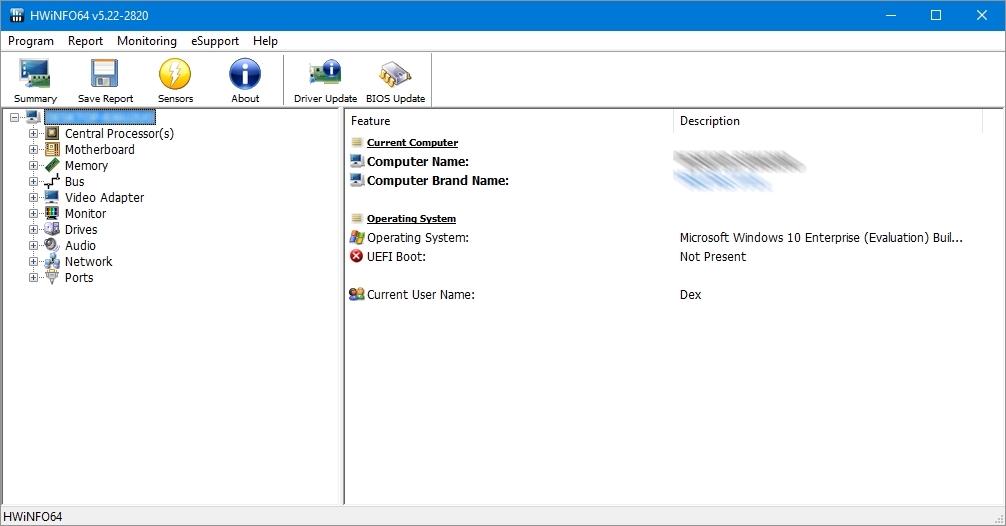Screen dimensions: 1006x526
Task: Expand the Drives tree node
Action: coord(33,230)
